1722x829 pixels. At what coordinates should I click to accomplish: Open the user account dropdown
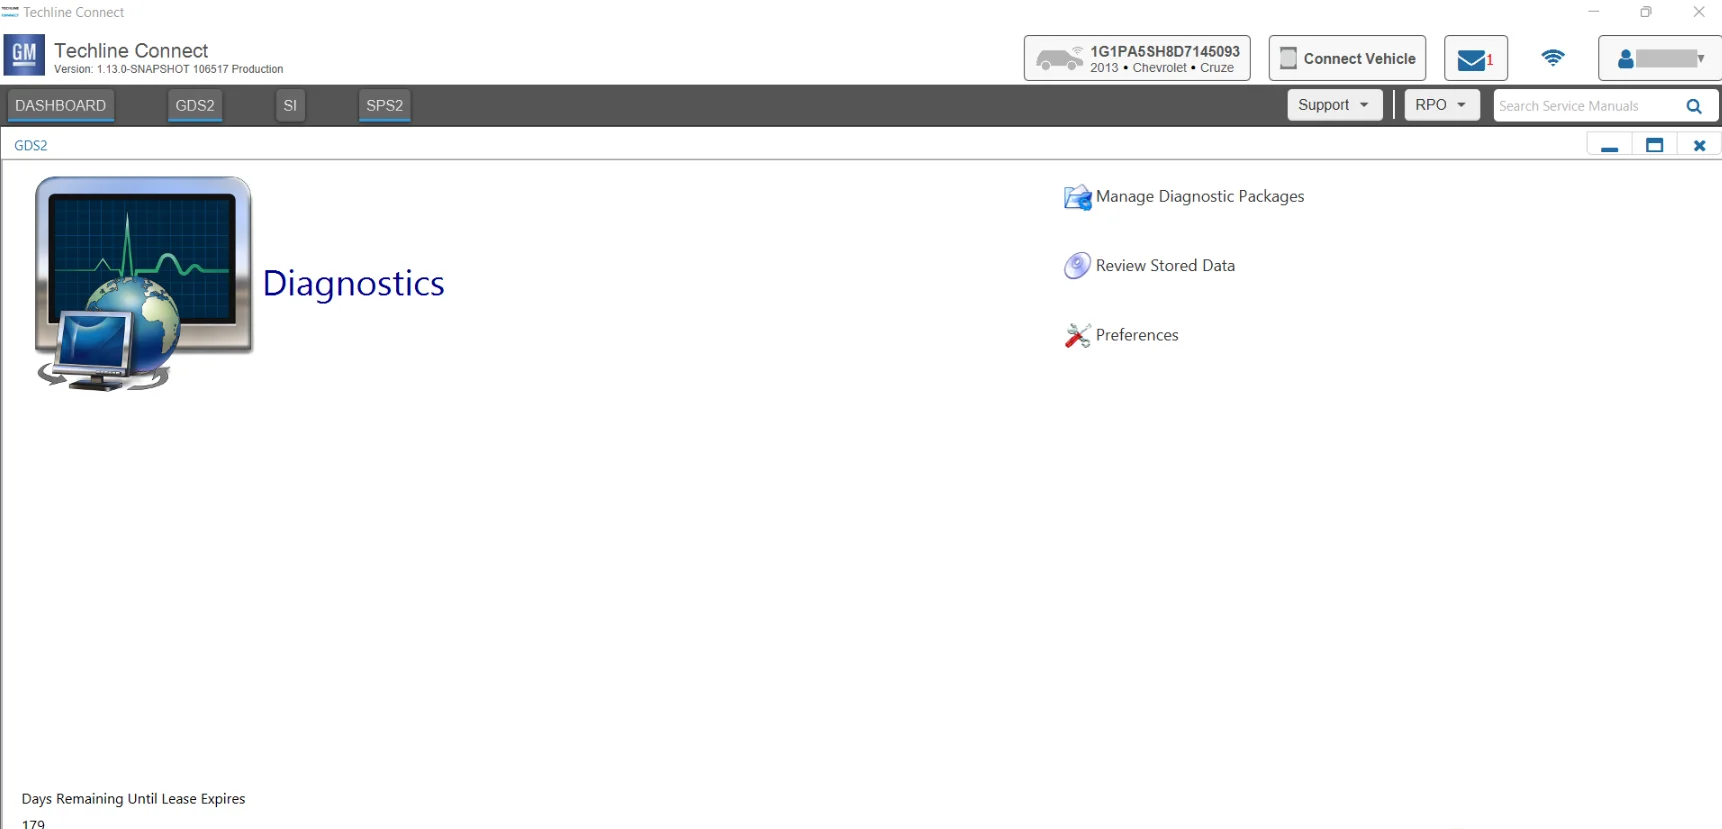(1660, 58)
